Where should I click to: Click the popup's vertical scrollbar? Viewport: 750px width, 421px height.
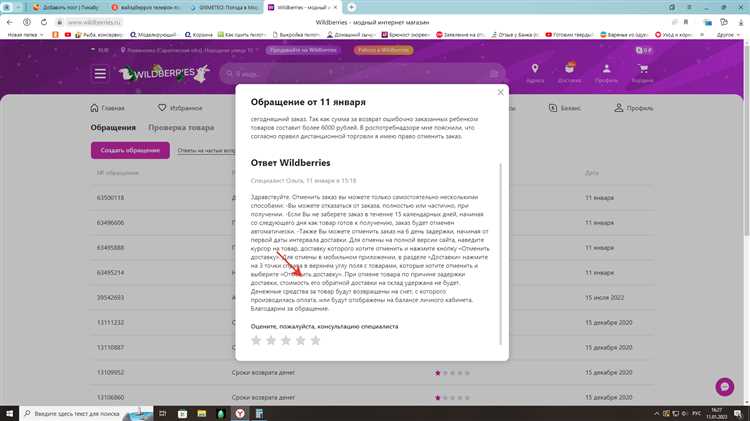tap(500, 254)
